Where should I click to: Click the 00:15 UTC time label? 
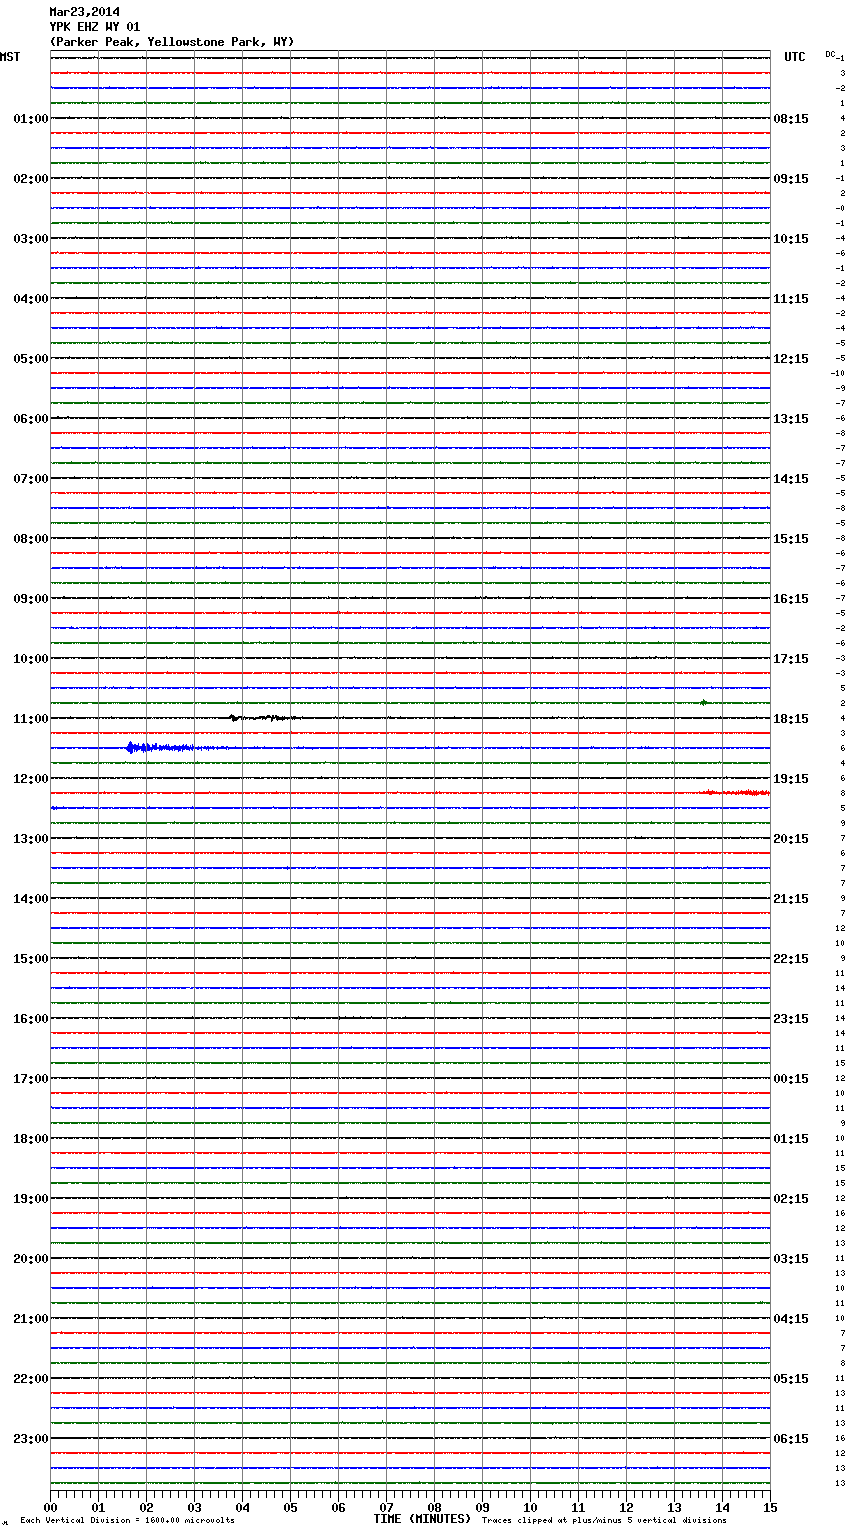point(791,1079)
